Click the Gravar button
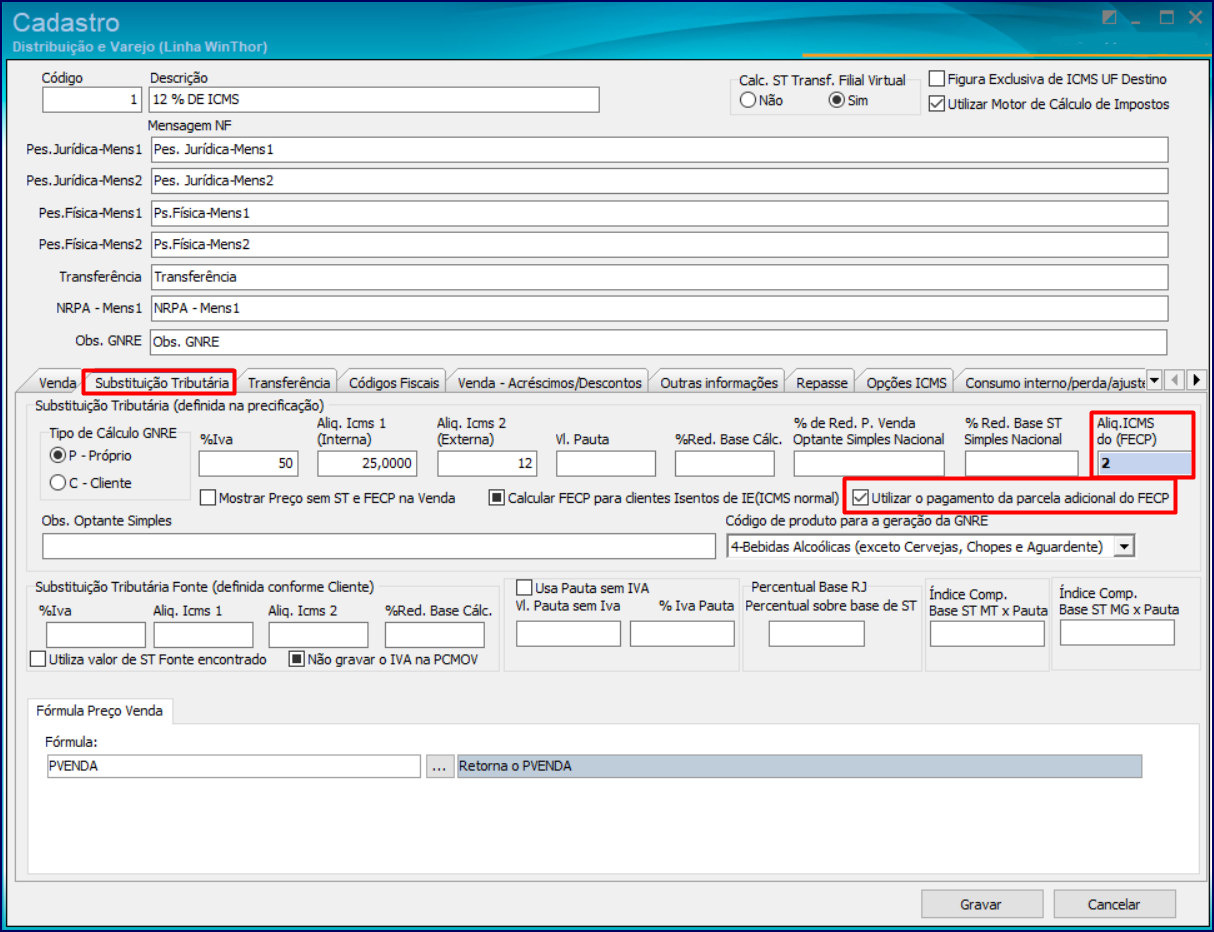 pos(981,904)
